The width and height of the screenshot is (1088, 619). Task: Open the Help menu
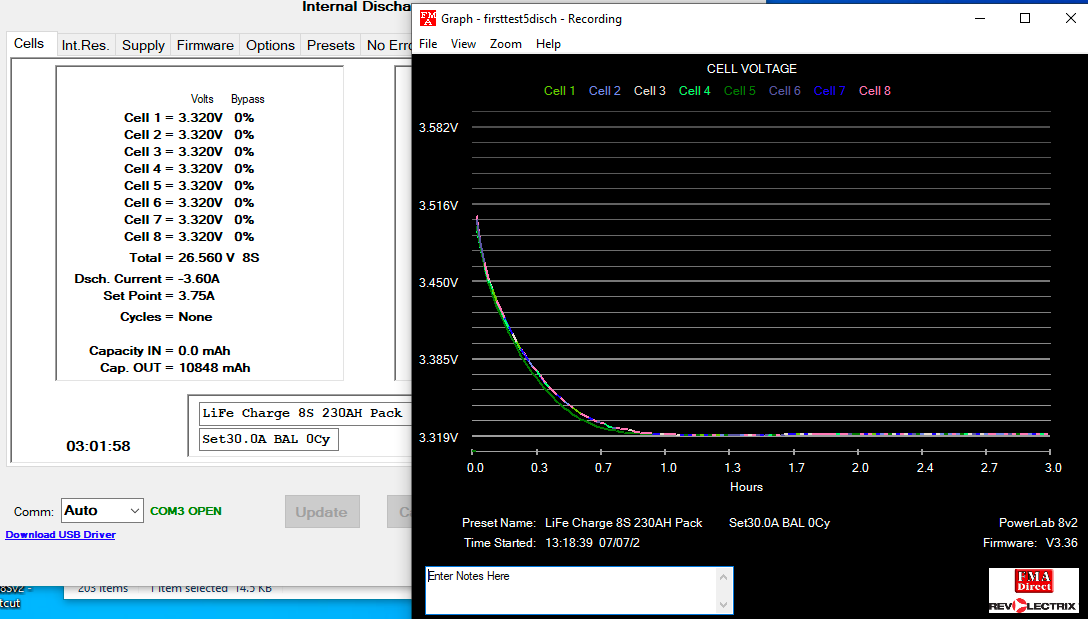click(x=548, y=44)
